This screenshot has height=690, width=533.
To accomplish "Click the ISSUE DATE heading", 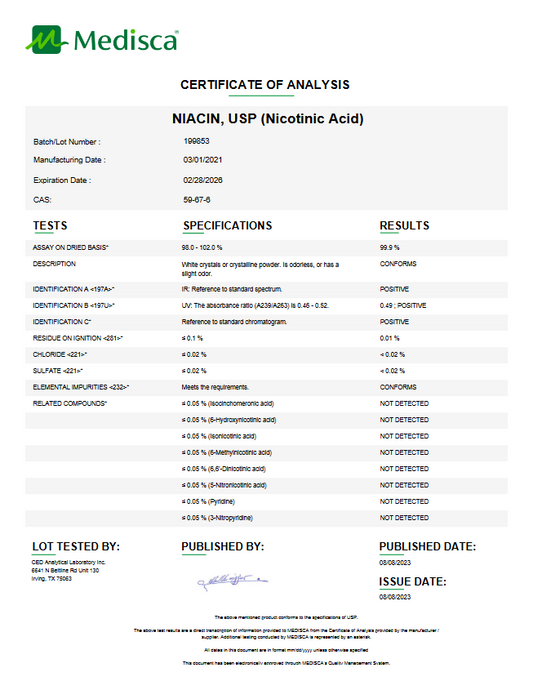I will pyautogui.click(x=412, y=581).
